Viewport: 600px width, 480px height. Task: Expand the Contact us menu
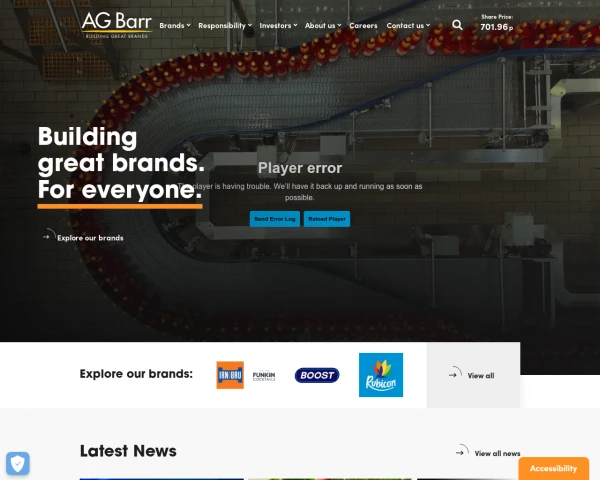(408, 26)
